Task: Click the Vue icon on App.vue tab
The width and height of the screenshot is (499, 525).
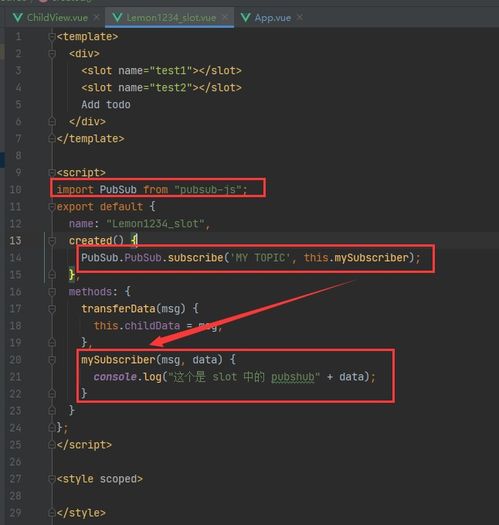Action: 245,18
